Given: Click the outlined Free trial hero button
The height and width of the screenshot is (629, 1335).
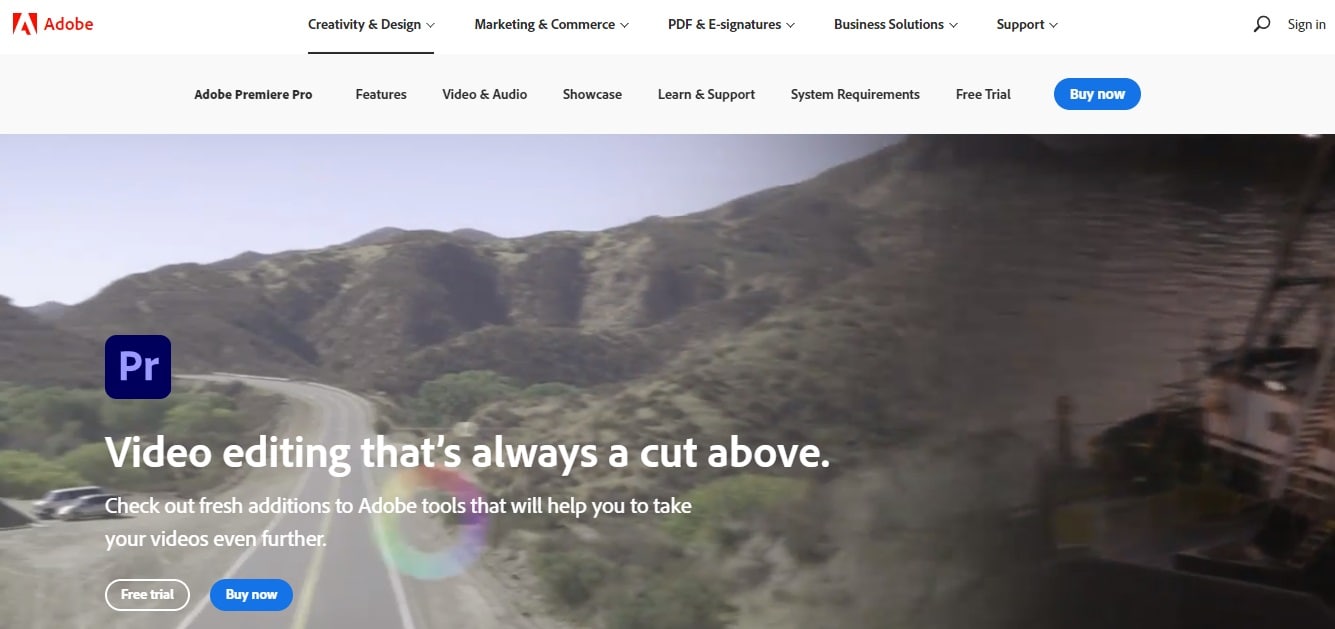Looking at the screenshot, I should pyautogui.click(x=147, y=595).
